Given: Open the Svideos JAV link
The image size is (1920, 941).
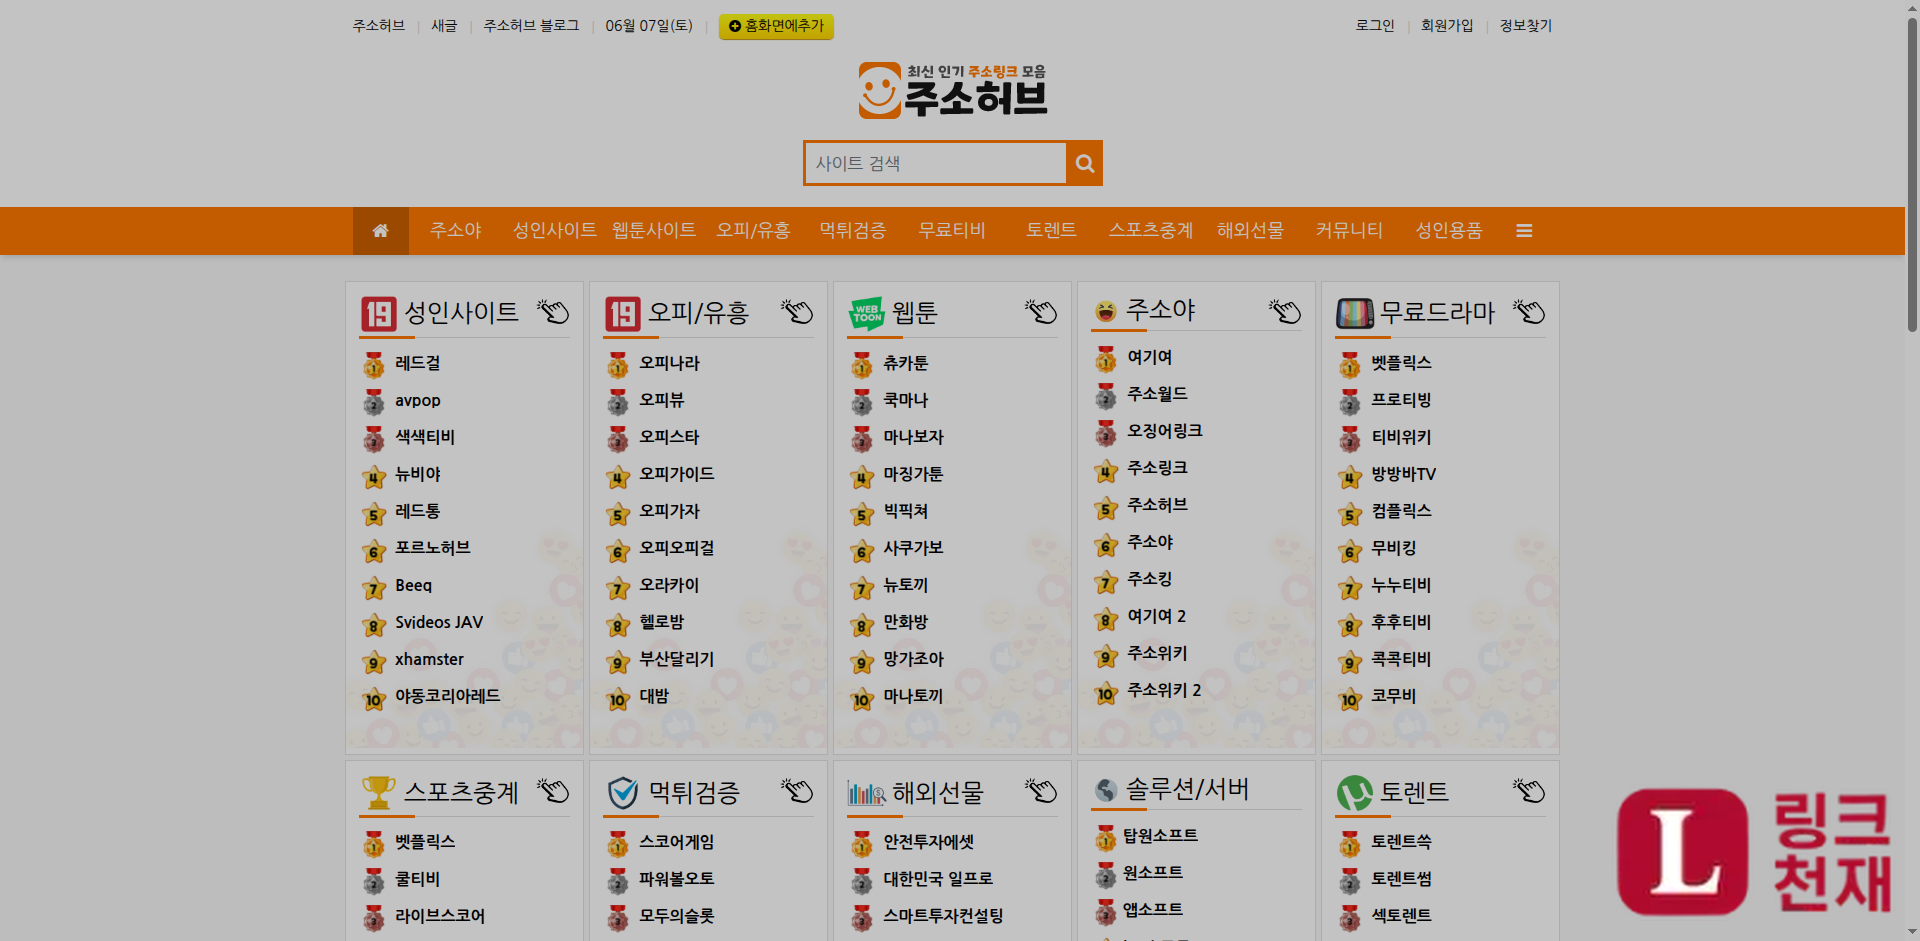Looking at the screenshot, I should click(x=439, y=623).
